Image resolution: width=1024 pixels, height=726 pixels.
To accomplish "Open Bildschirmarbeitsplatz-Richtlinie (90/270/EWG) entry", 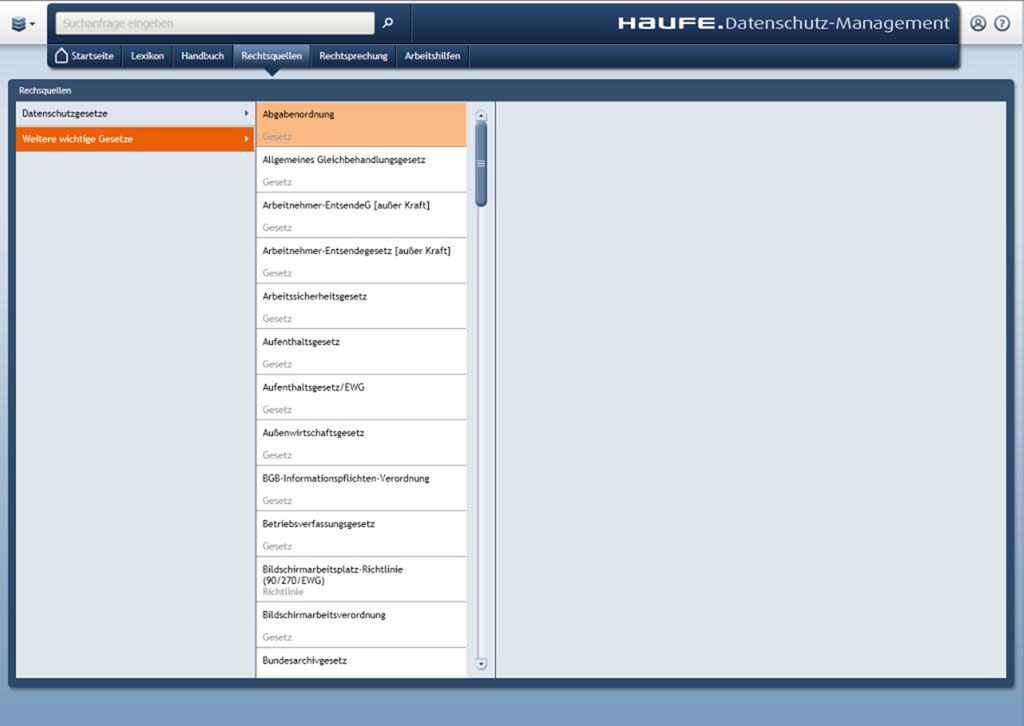I will click(361, 580).
